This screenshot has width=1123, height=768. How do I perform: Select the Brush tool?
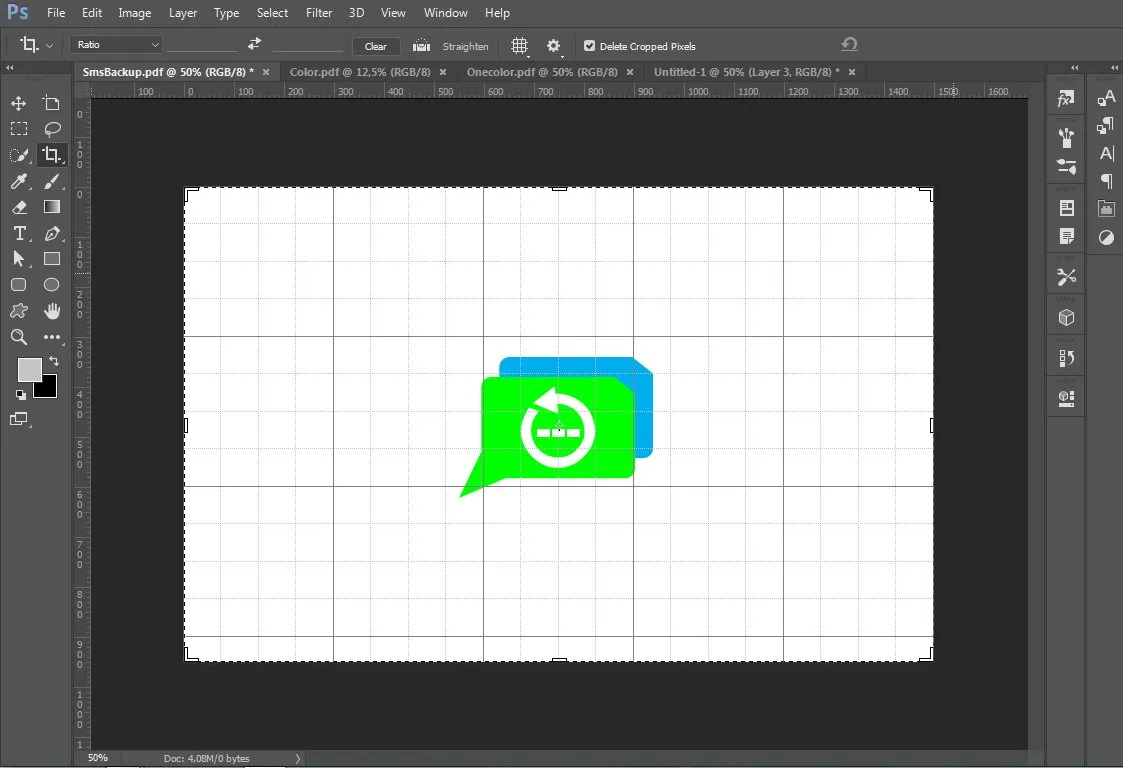(52, 181)
